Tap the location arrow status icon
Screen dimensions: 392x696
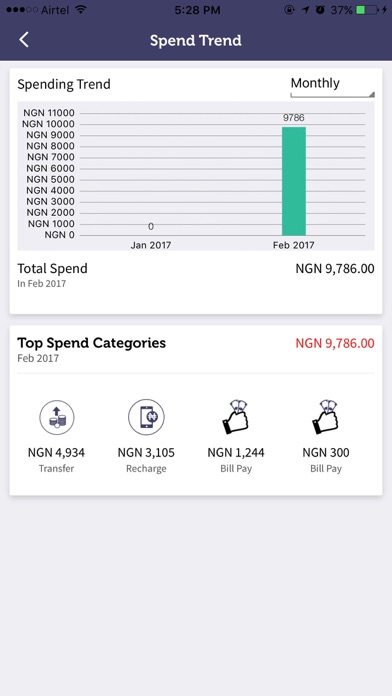305,10
